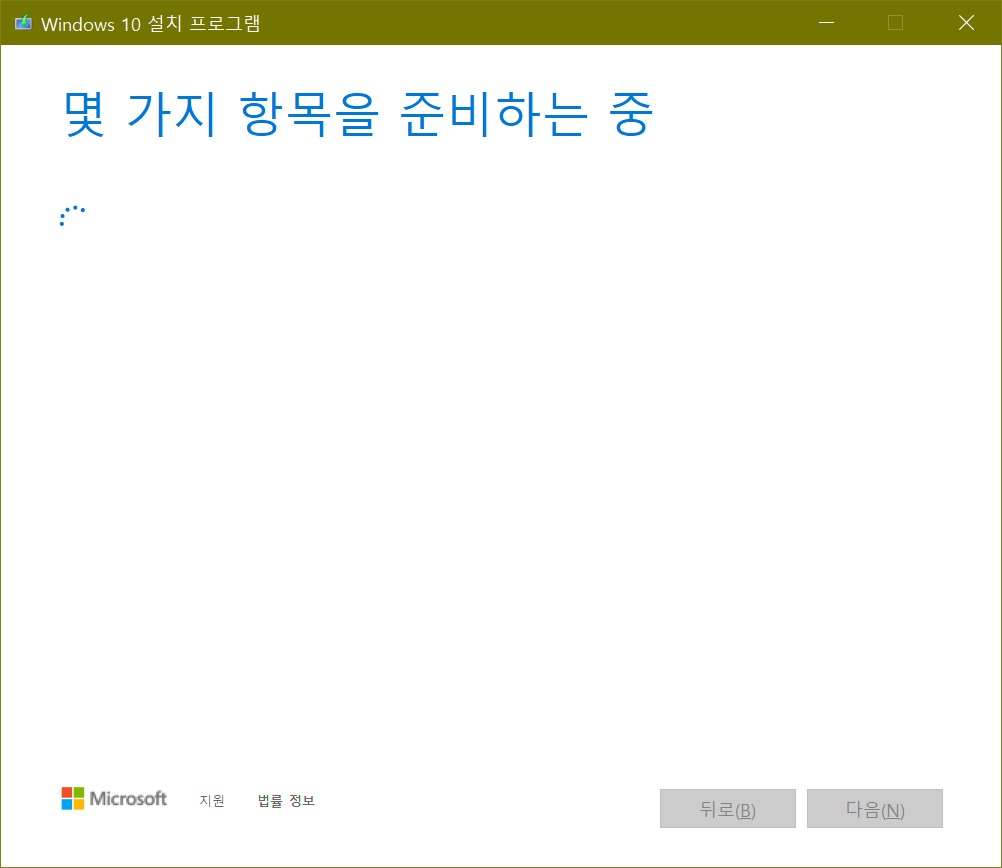Click the Microsoft logo
Image resolution: width=1002 pixels, height=868 pixels.
114,798
